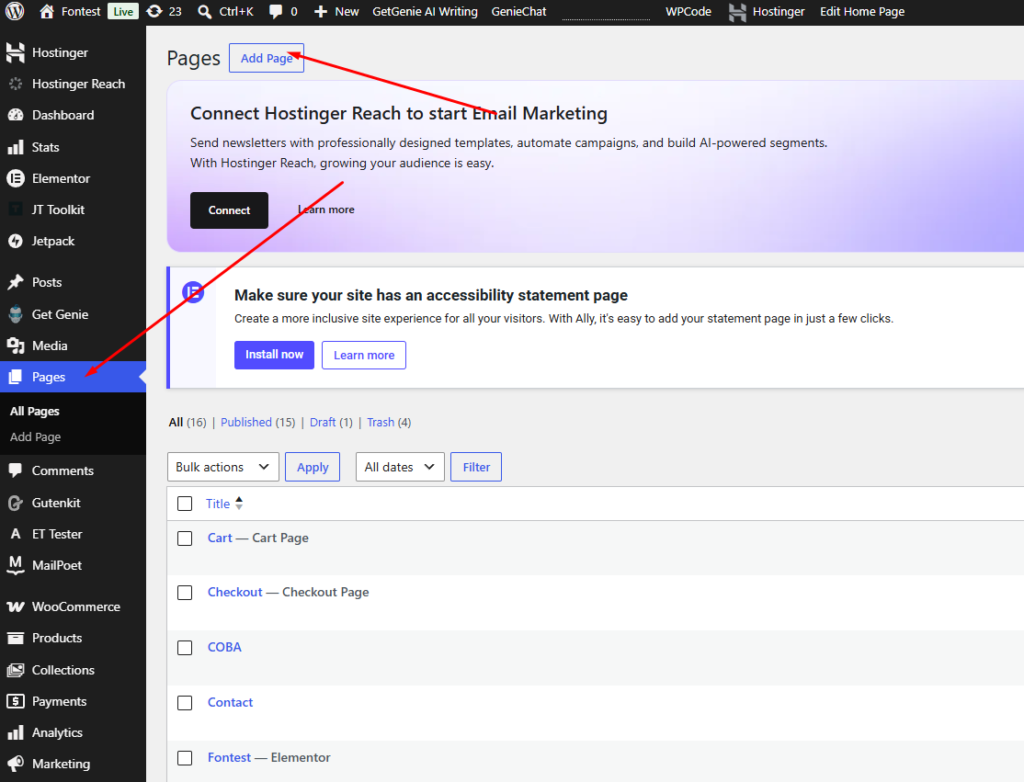Open Add Page submenu item in sidebar
This screenshot has height=782, width=1024.
tap(35, 437)
